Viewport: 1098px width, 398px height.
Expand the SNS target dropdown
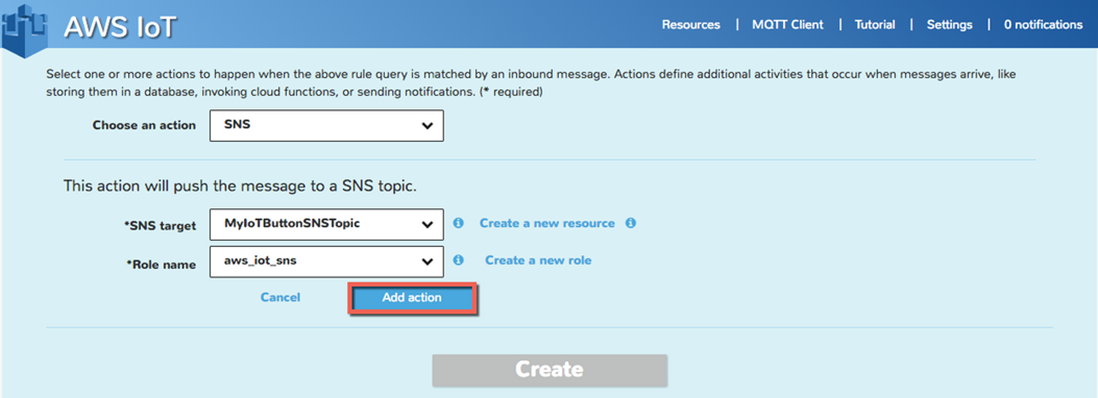(x=326, y=224)
